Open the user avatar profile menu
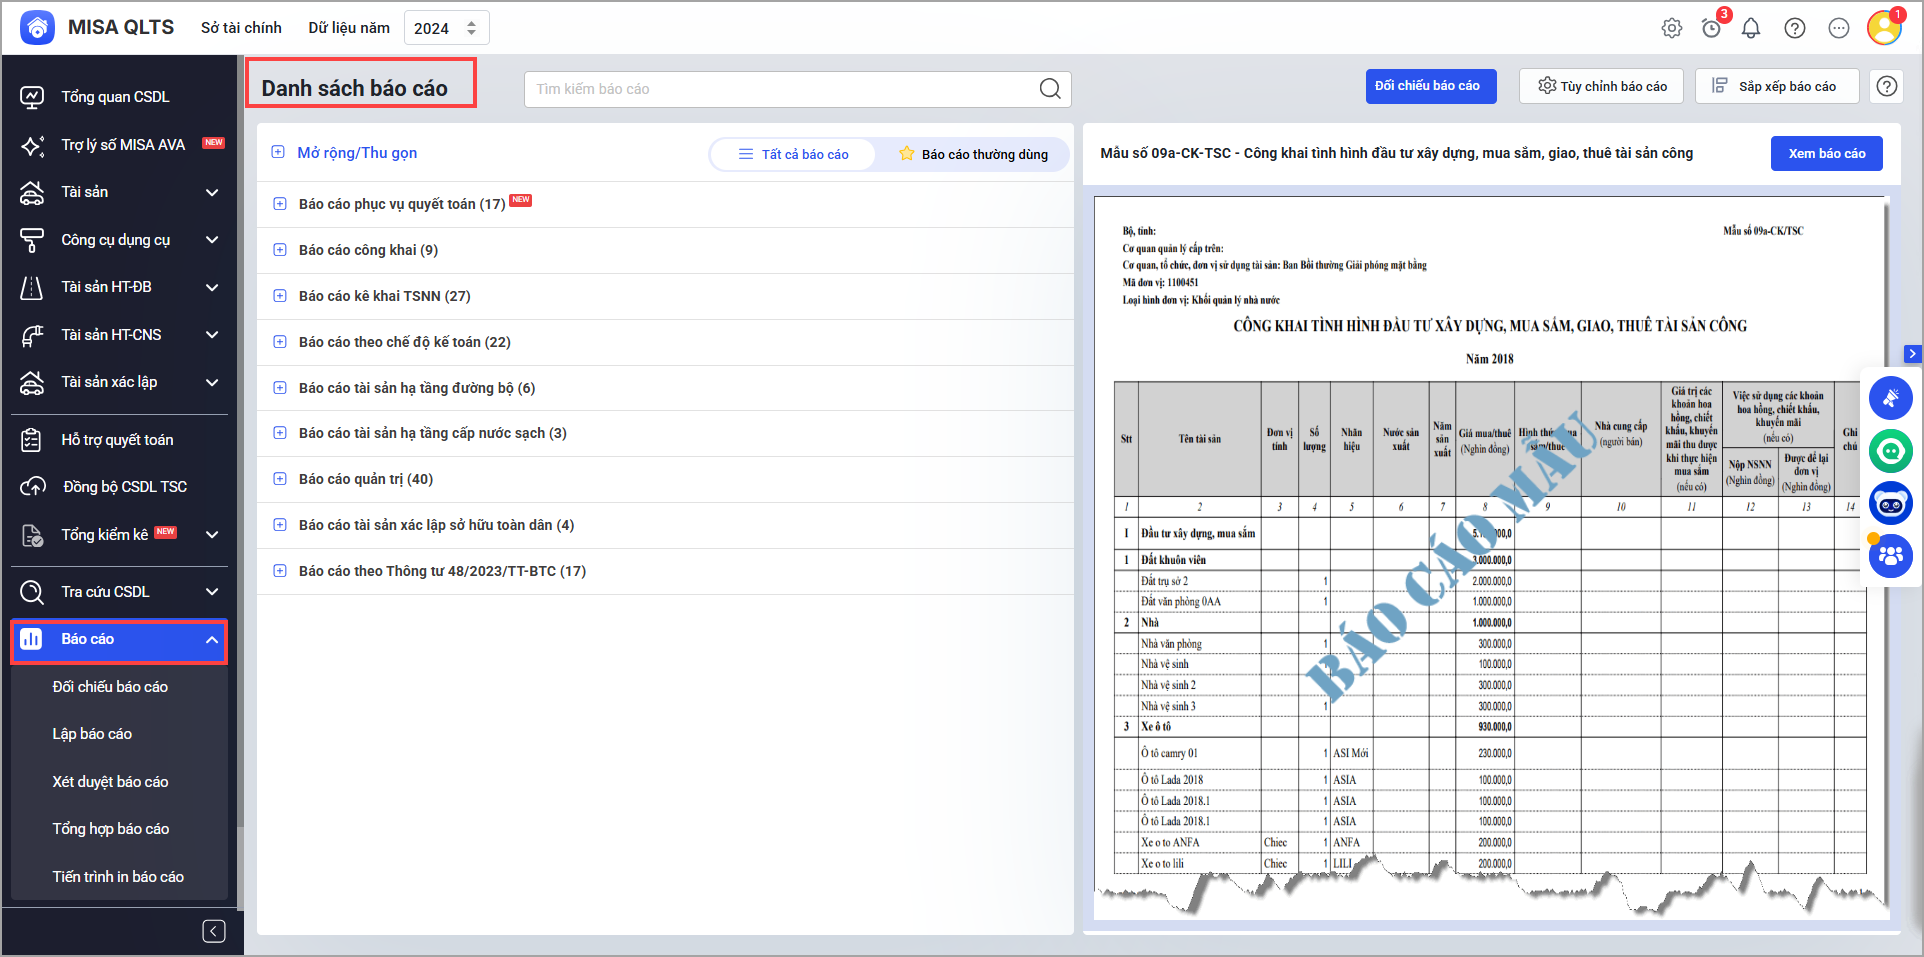1924x957 pixels. (x=1884, y=27)
